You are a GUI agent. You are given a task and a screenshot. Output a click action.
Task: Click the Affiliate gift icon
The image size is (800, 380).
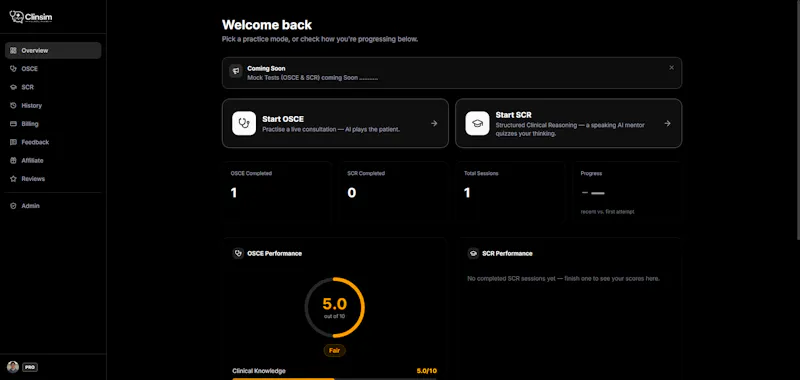tap(13, 161)
